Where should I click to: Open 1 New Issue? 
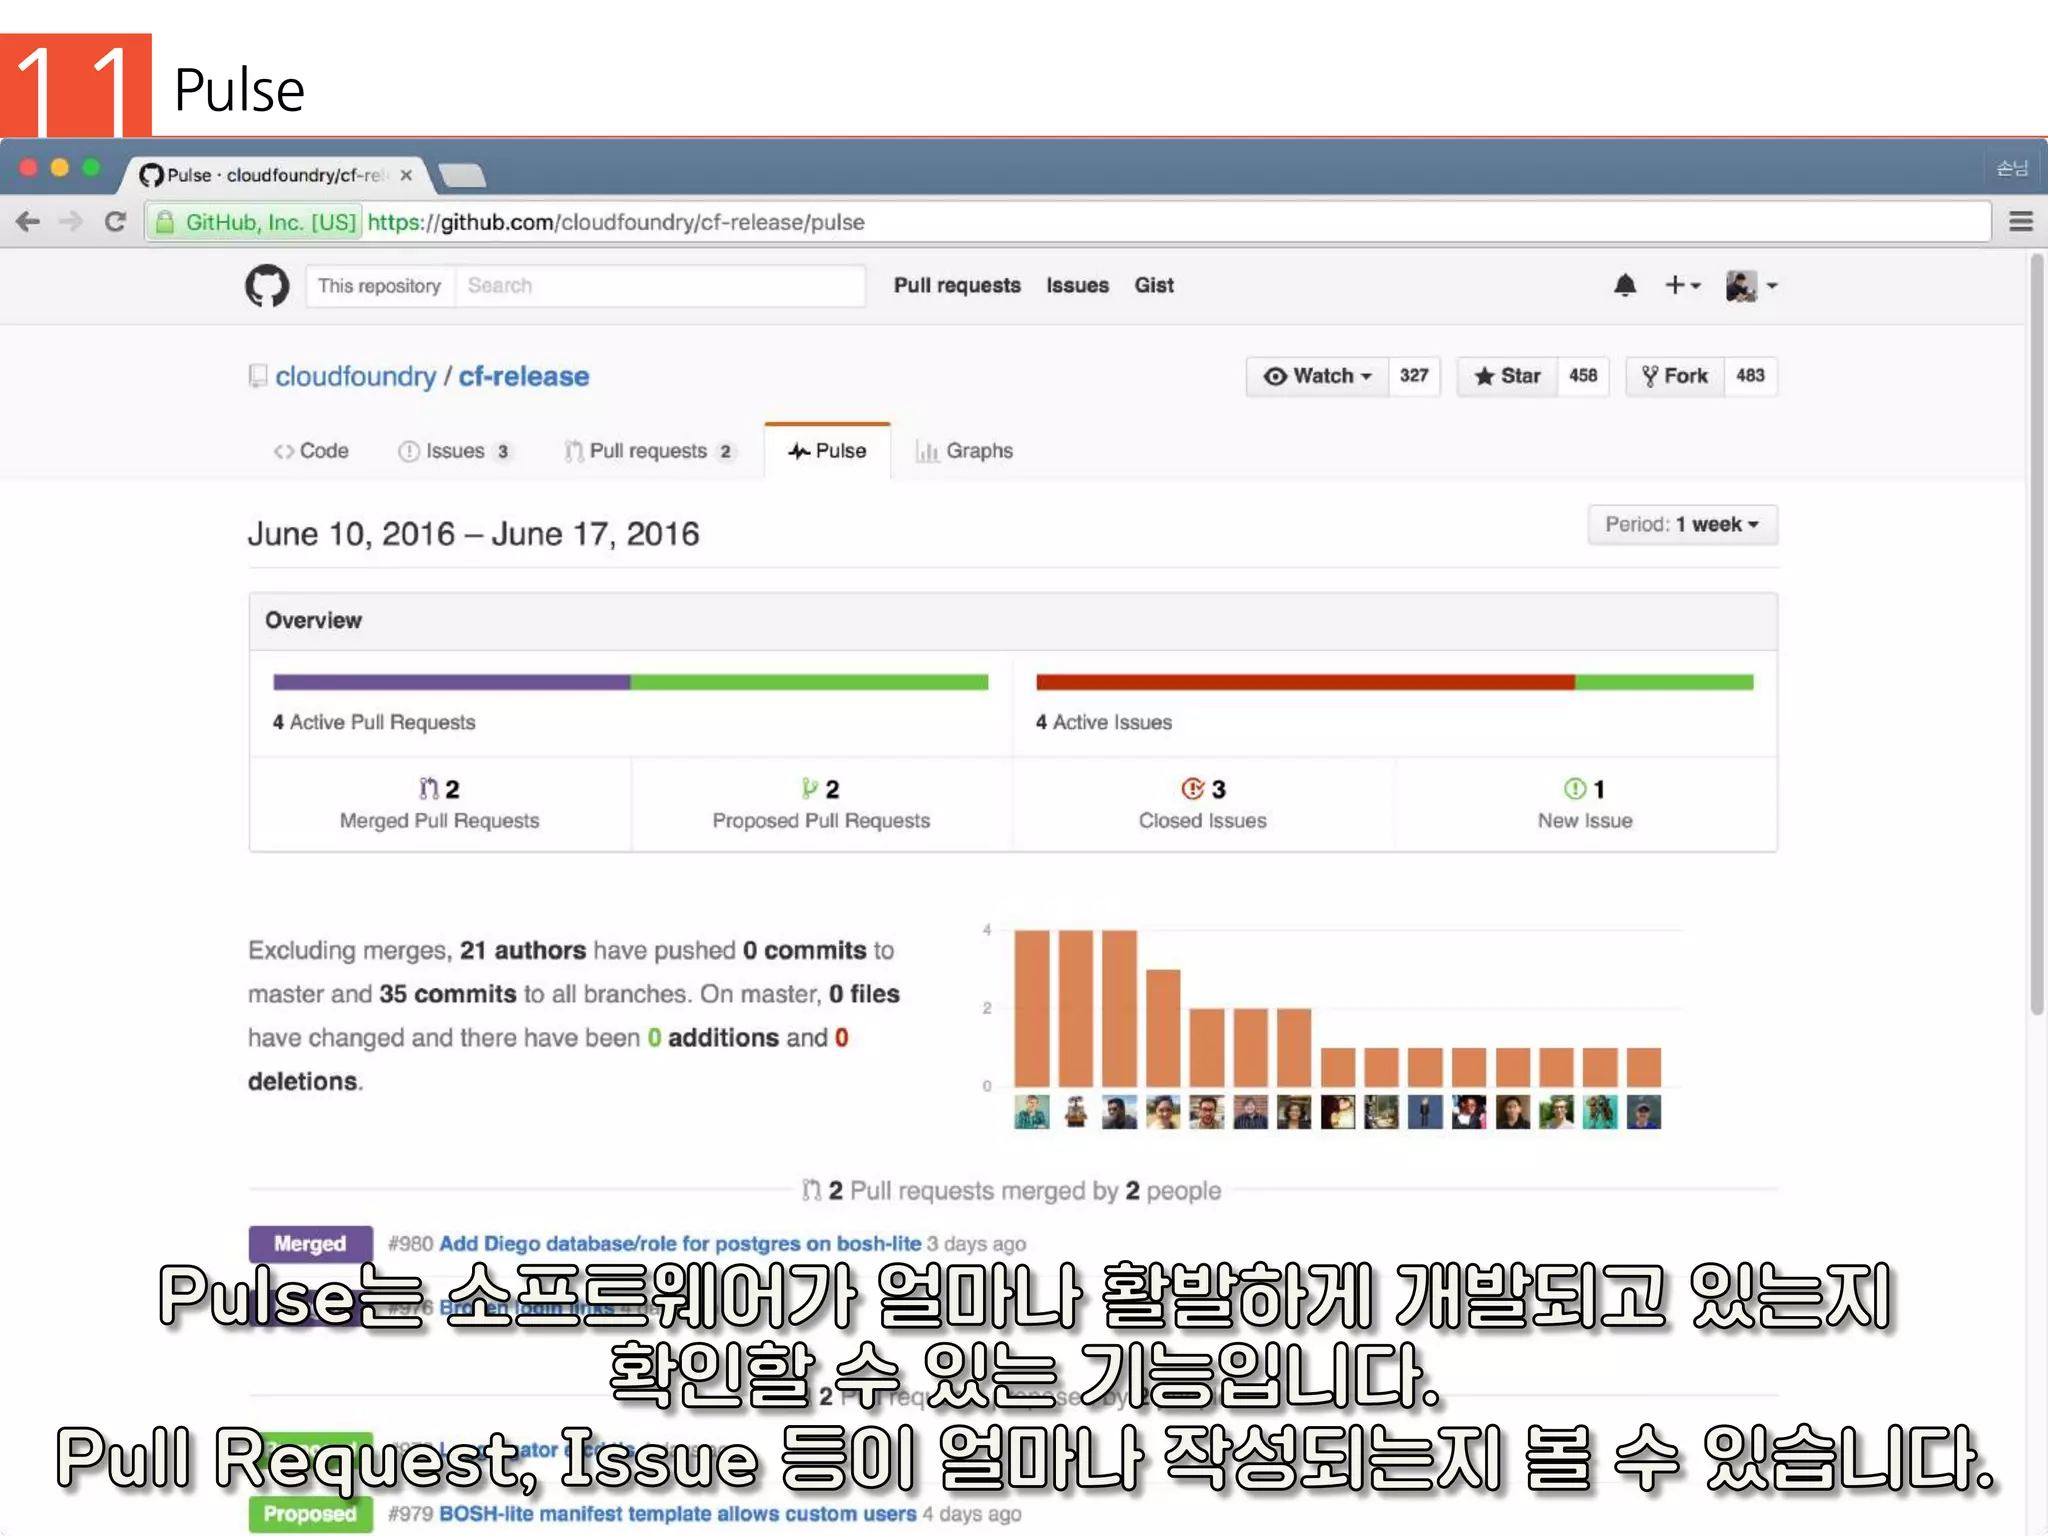(1585, 804)
